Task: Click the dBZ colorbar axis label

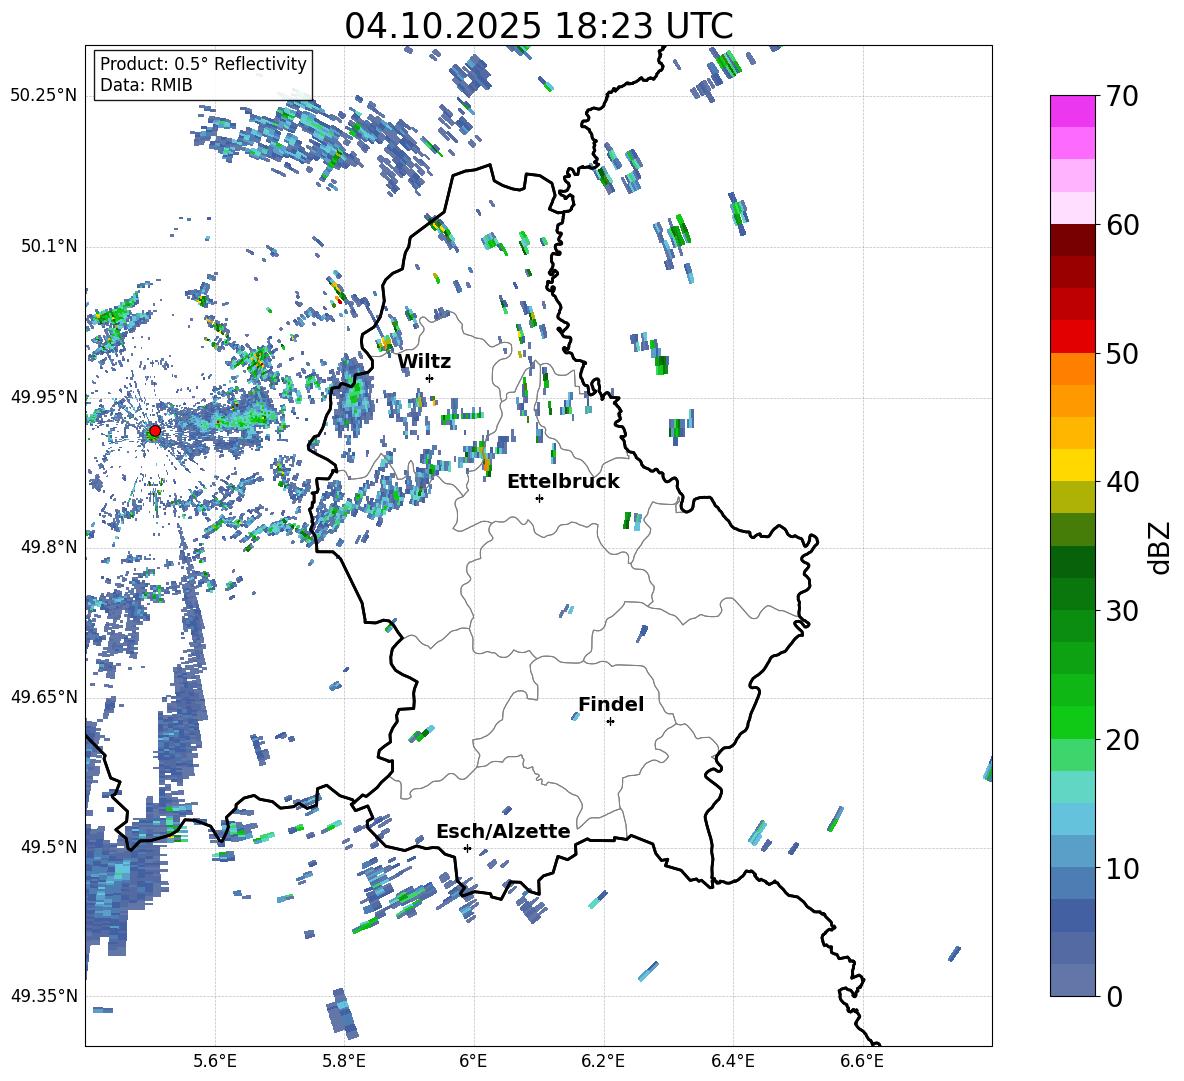Action: coord(1159,547)
